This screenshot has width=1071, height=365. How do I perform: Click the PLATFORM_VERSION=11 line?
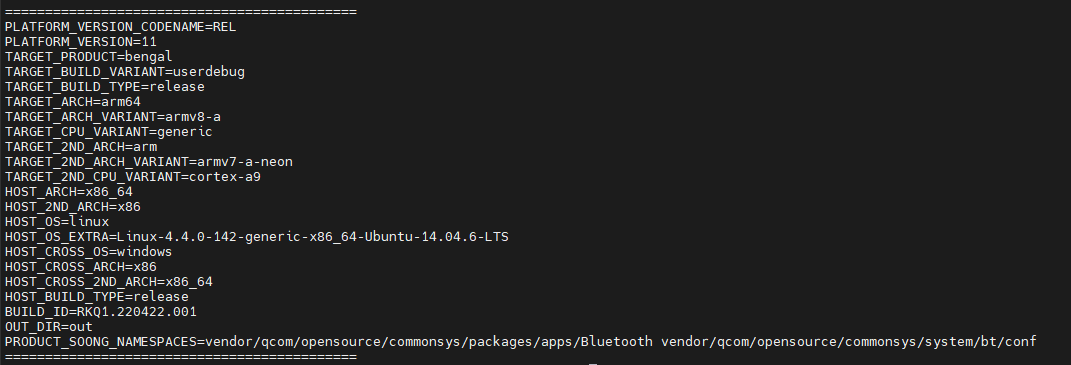tap(81, 42)
